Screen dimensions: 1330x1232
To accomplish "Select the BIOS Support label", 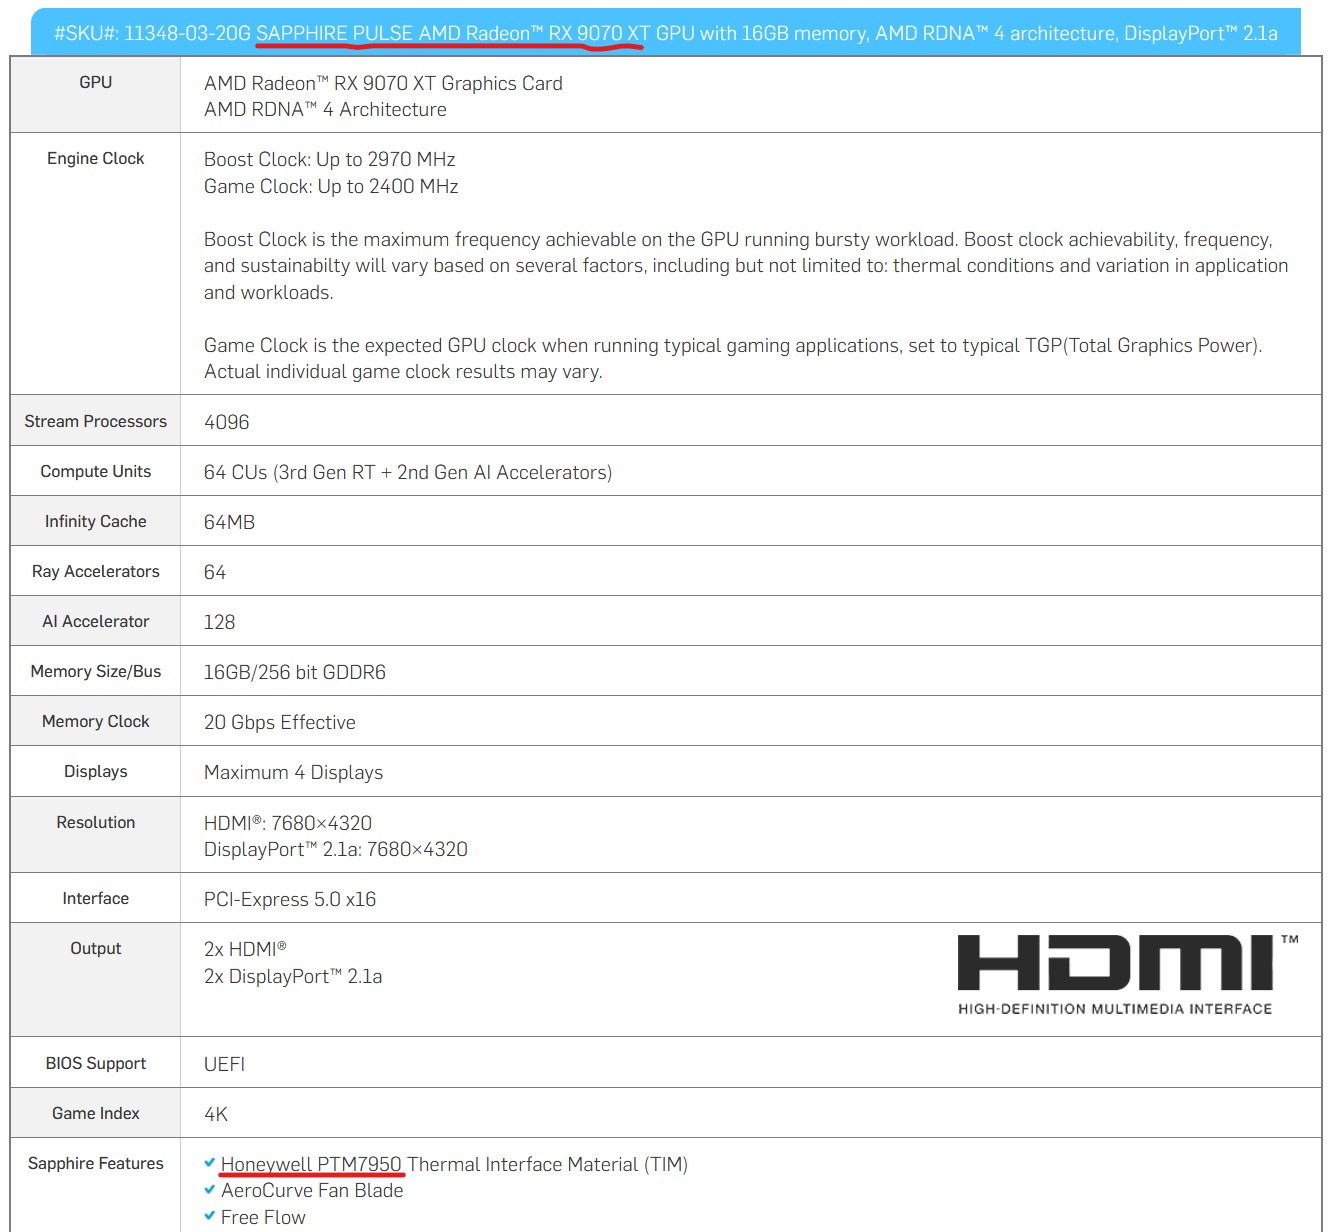I will coord(96,1063).
